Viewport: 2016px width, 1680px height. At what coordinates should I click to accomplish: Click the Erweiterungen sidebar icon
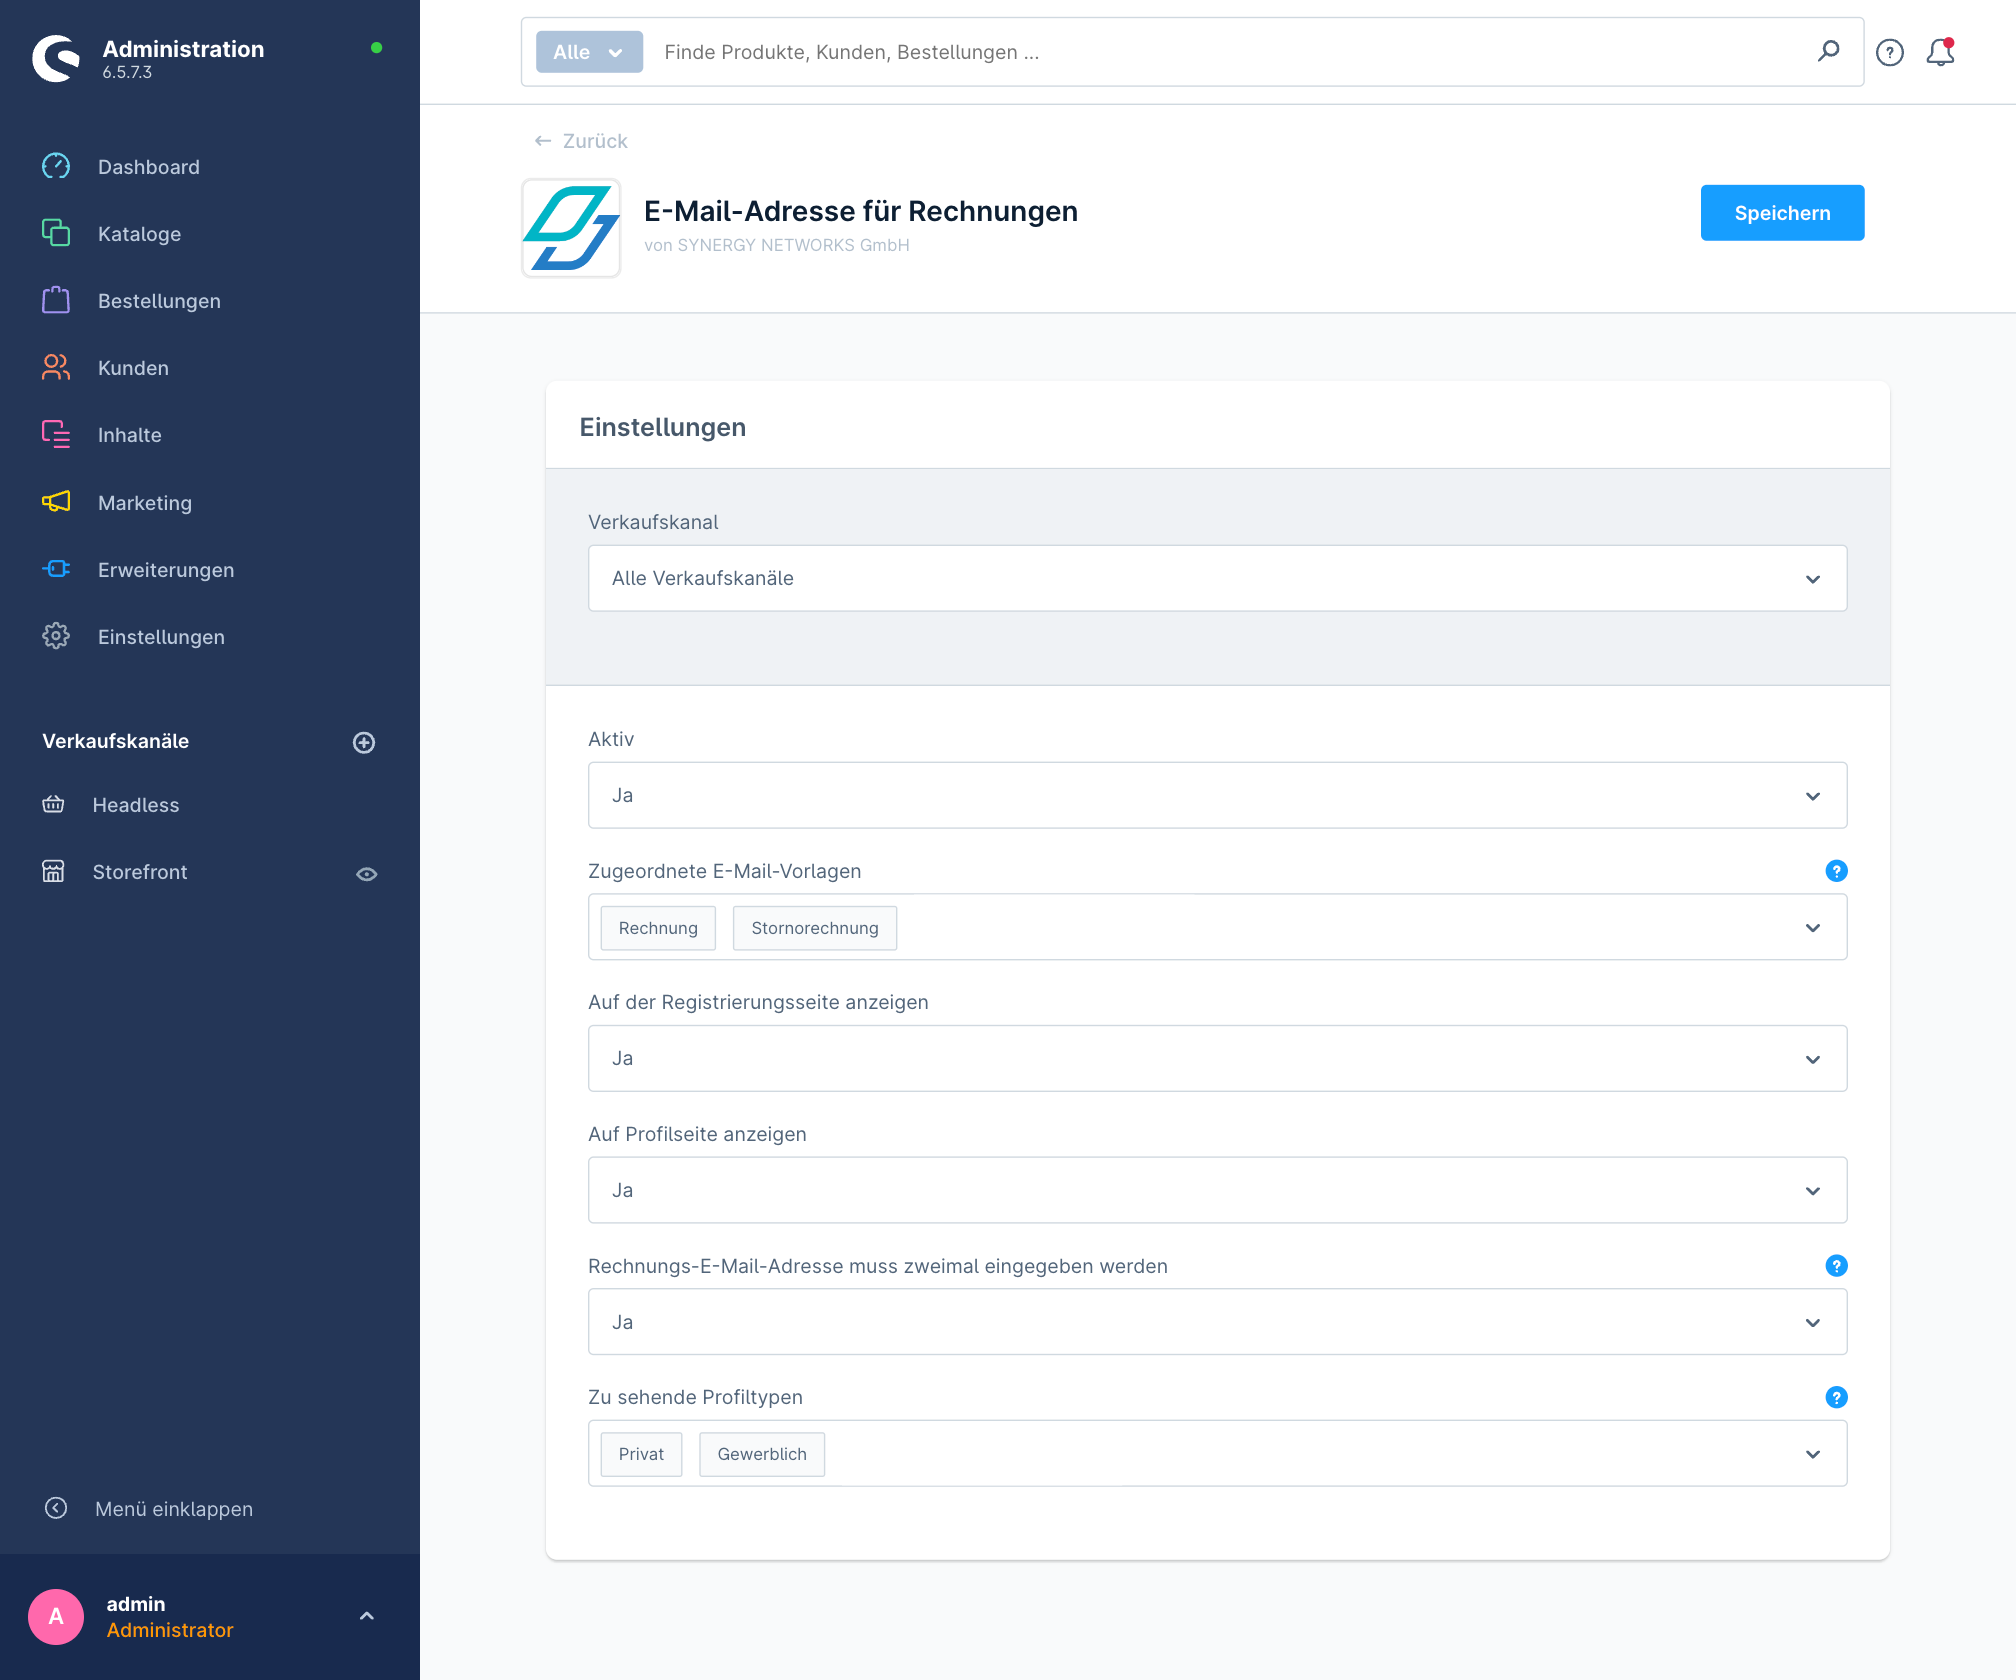tap(55, 569)
